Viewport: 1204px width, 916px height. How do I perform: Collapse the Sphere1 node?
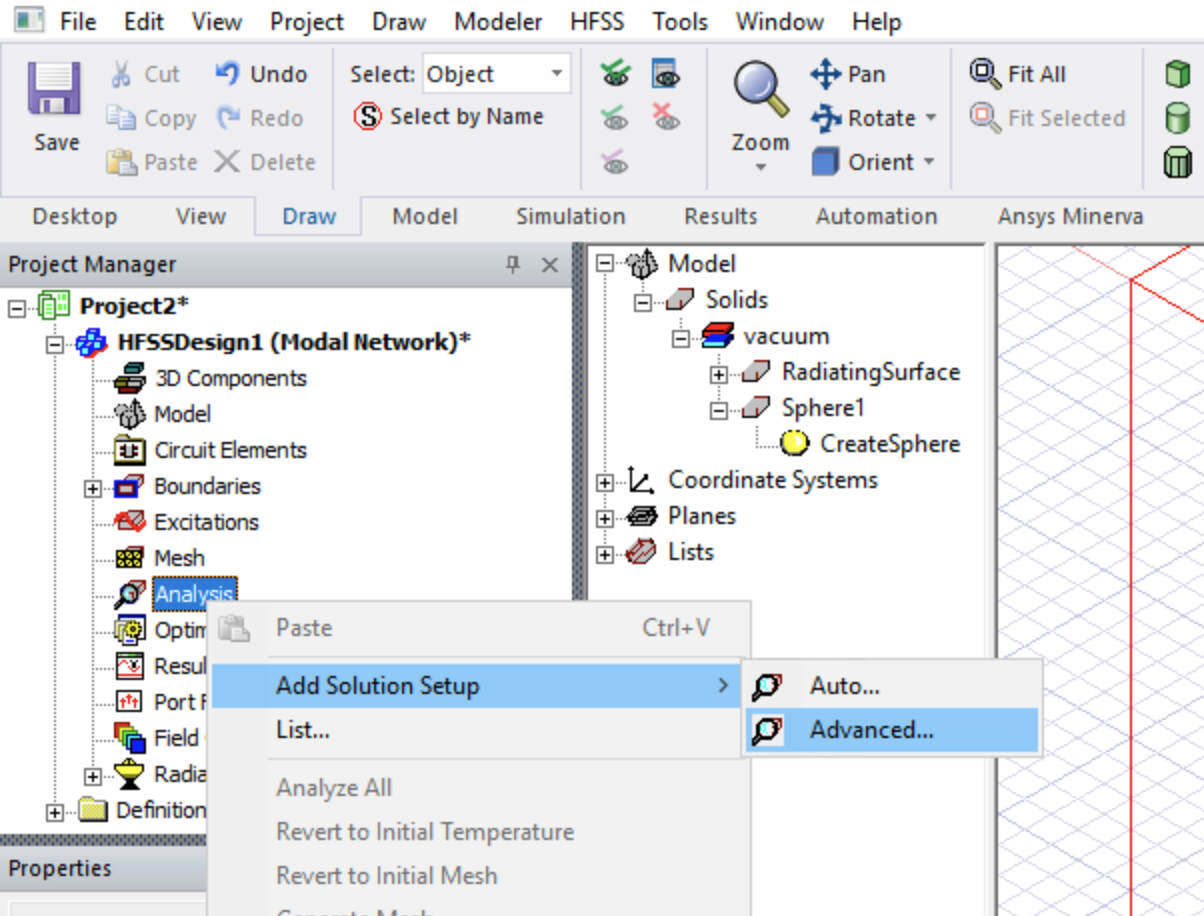(x=718, y=410)
